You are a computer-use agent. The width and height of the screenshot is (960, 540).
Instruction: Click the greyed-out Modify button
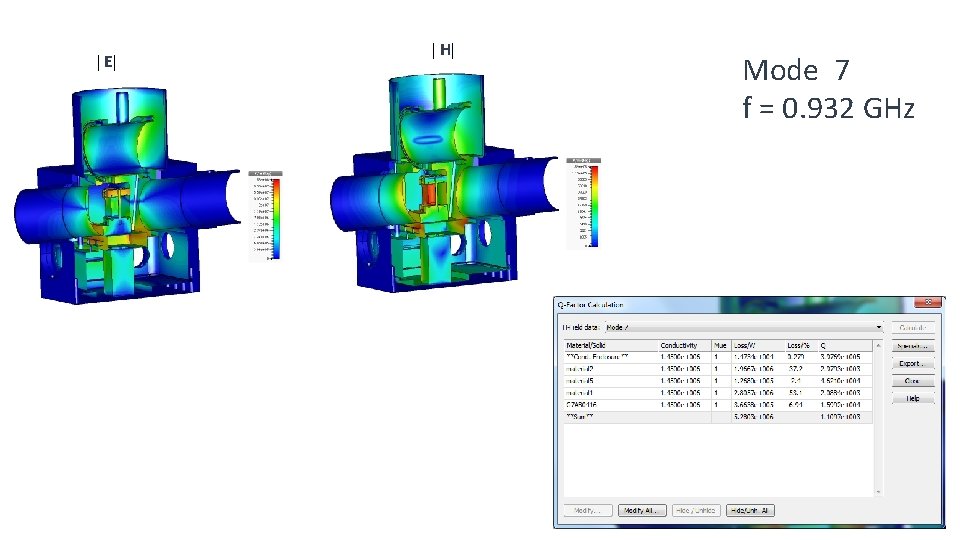[588, 511]
